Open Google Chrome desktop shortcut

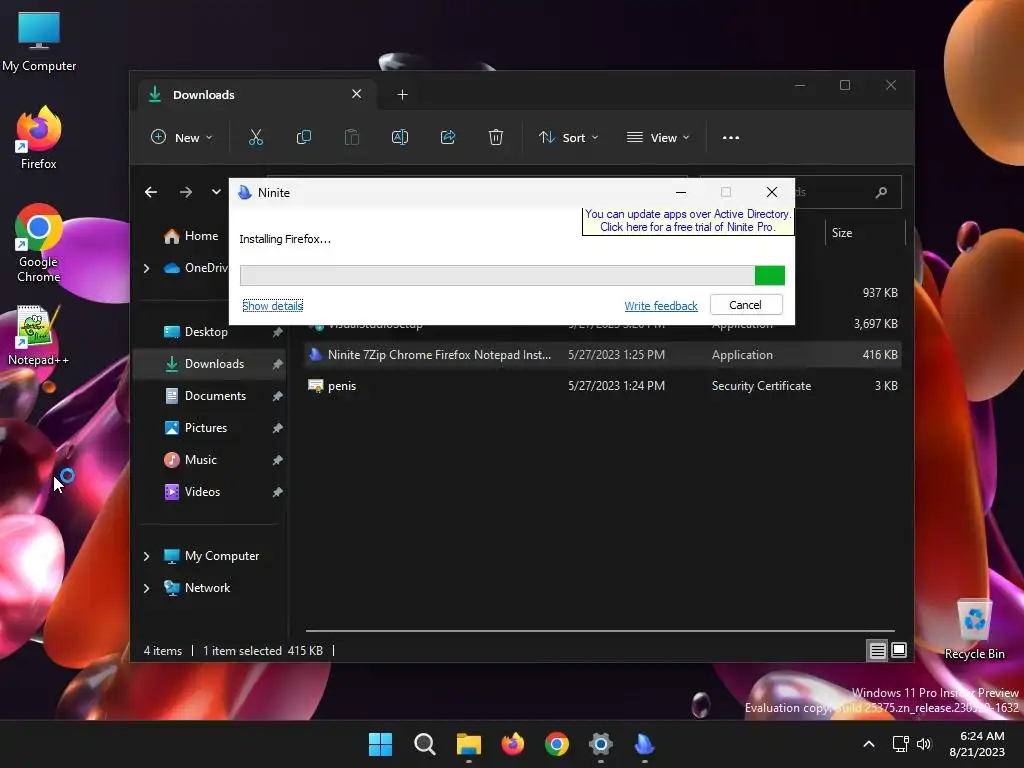39,244
